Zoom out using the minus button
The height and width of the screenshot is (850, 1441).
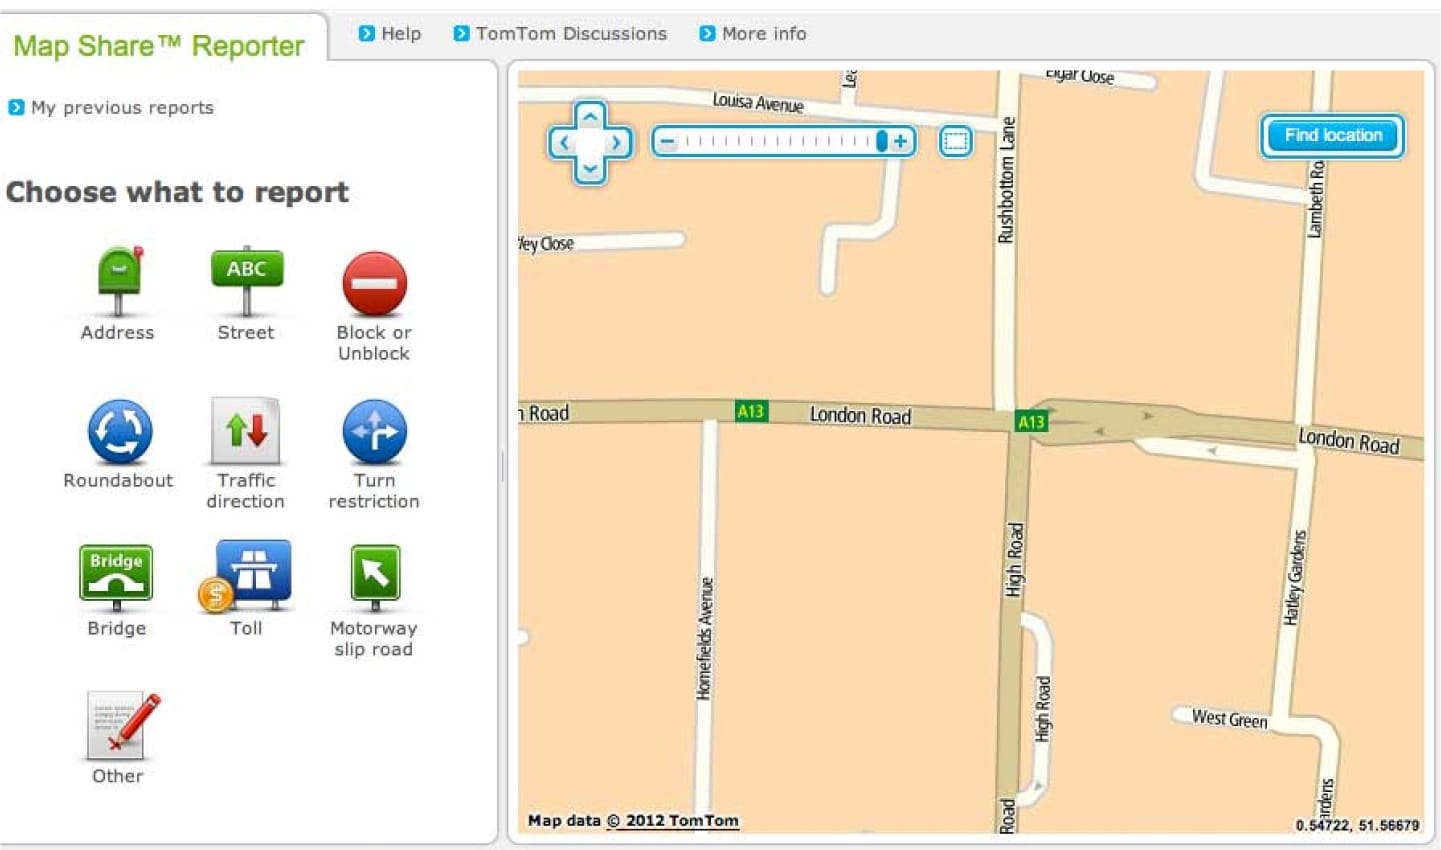667,142
